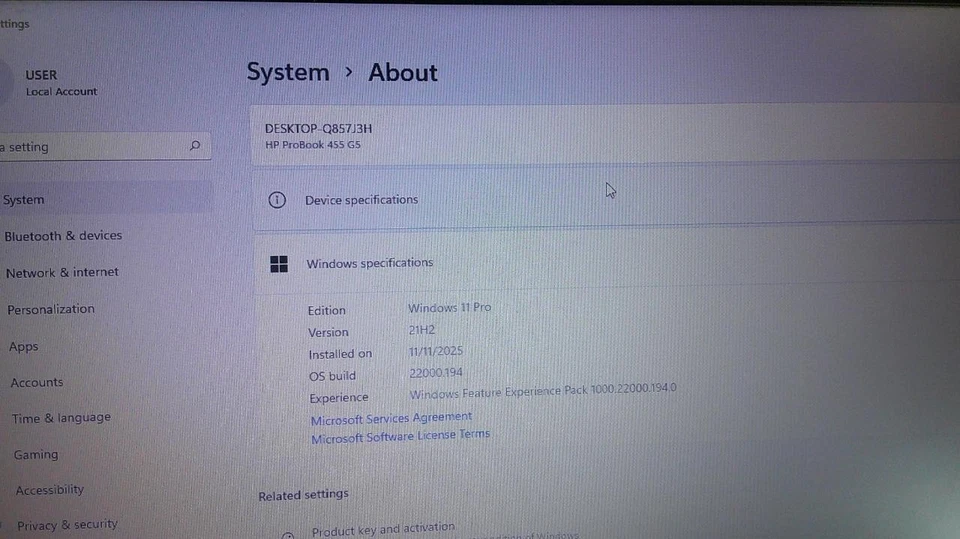Click the search magnifier icon
The height and width of the screenshot is (539, 960).
[195, 146]
